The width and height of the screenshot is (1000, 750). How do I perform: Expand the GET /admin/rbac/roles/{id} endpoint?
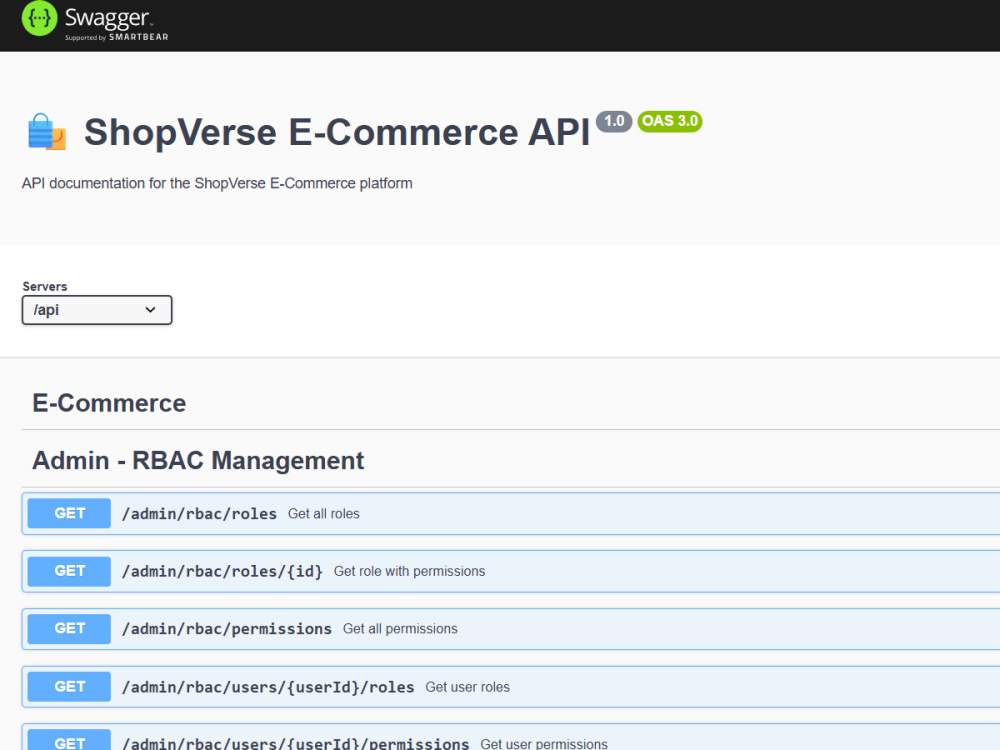pyautogui.click(x=511, y=571)
